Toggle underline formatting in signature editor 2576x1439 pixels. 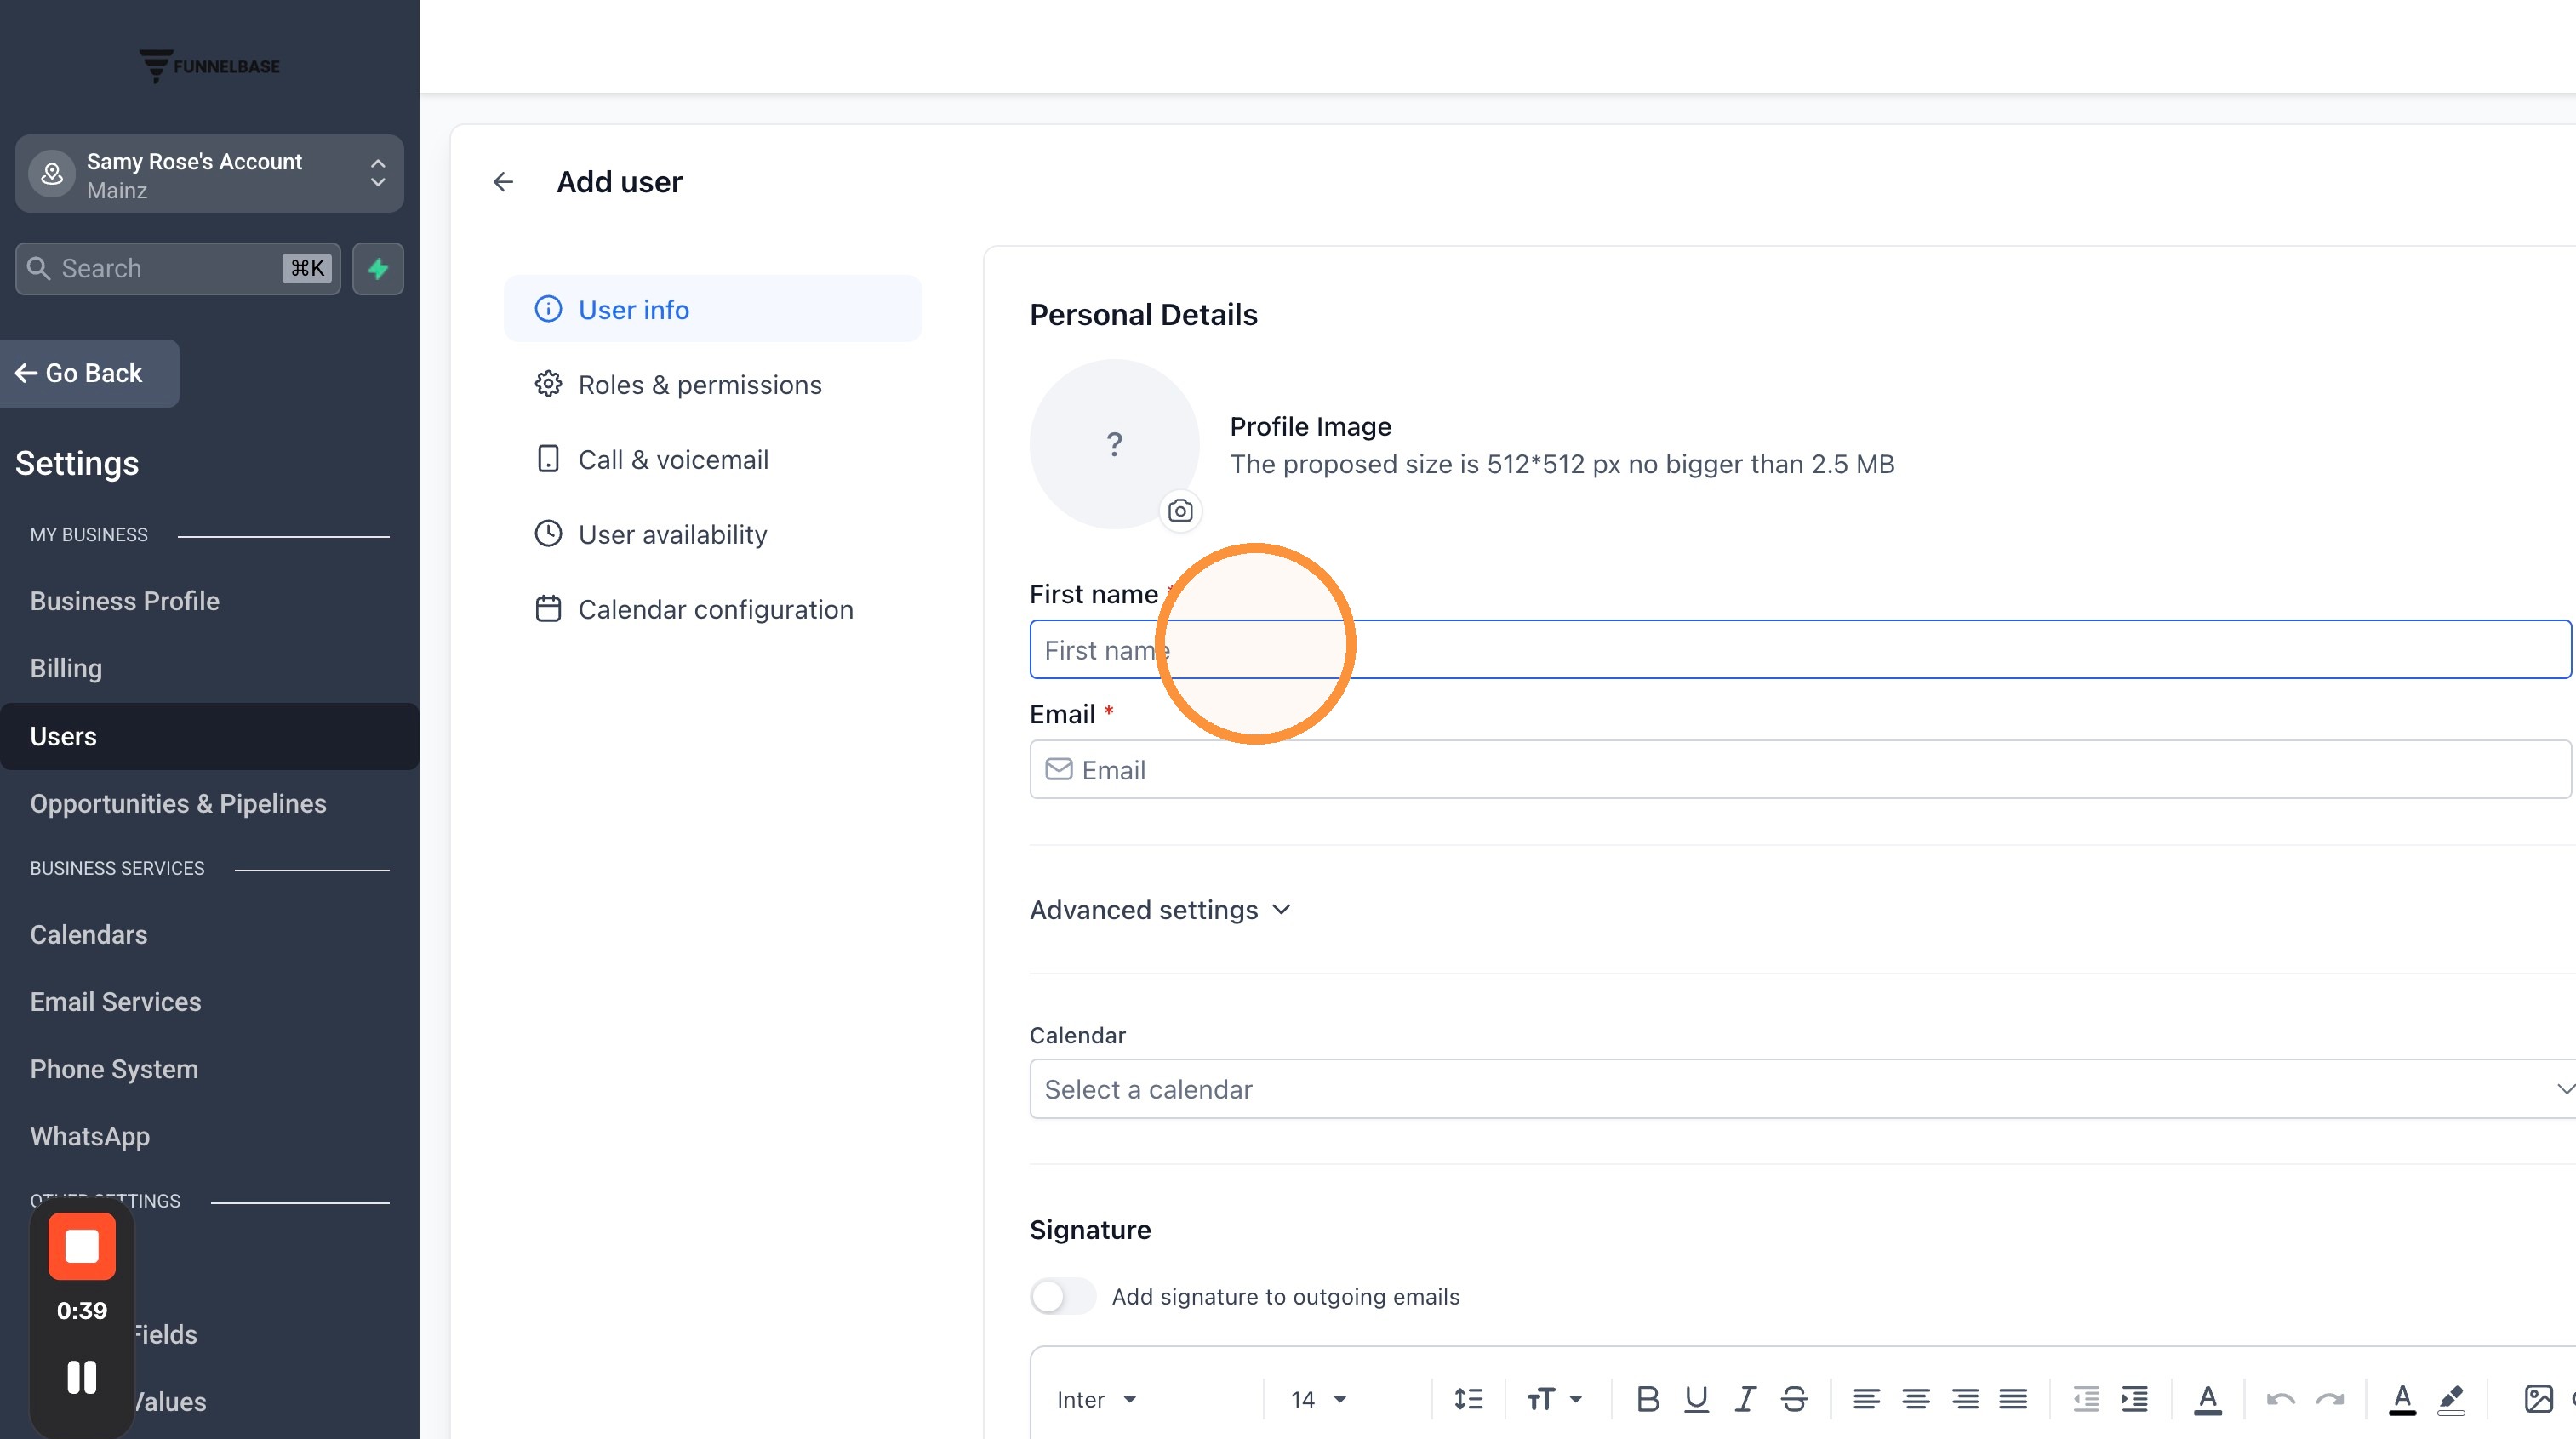tap(1696, 1399)
